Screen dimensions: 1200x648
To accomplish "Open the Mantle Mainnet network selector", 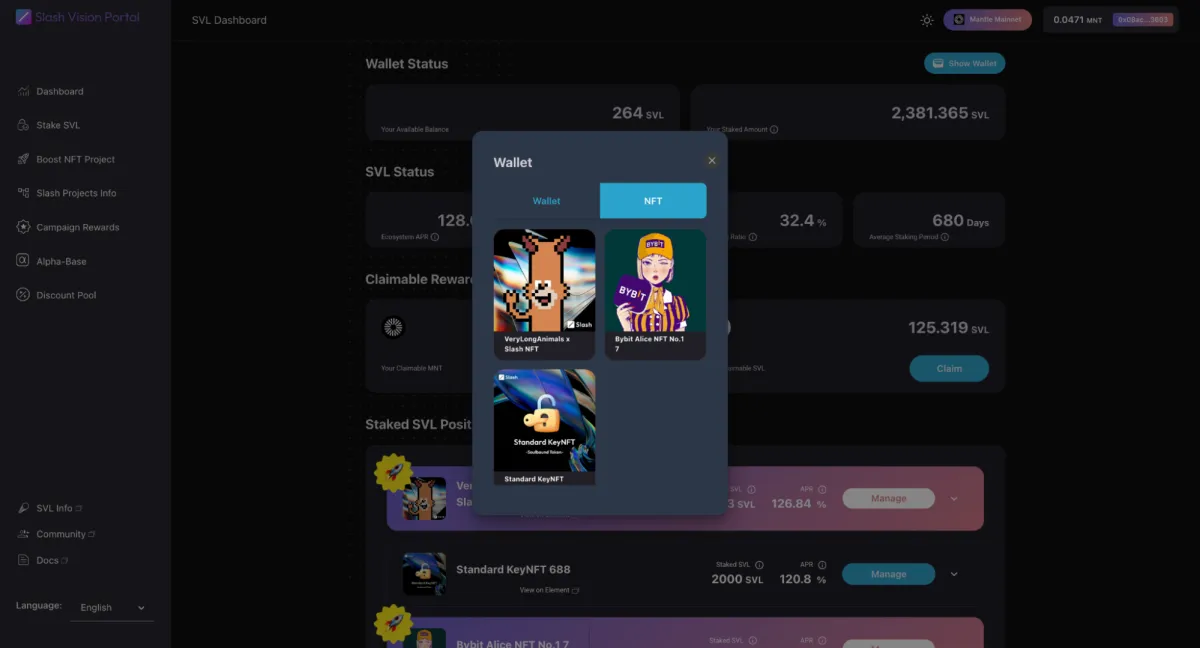I will (x=987, y=20).
